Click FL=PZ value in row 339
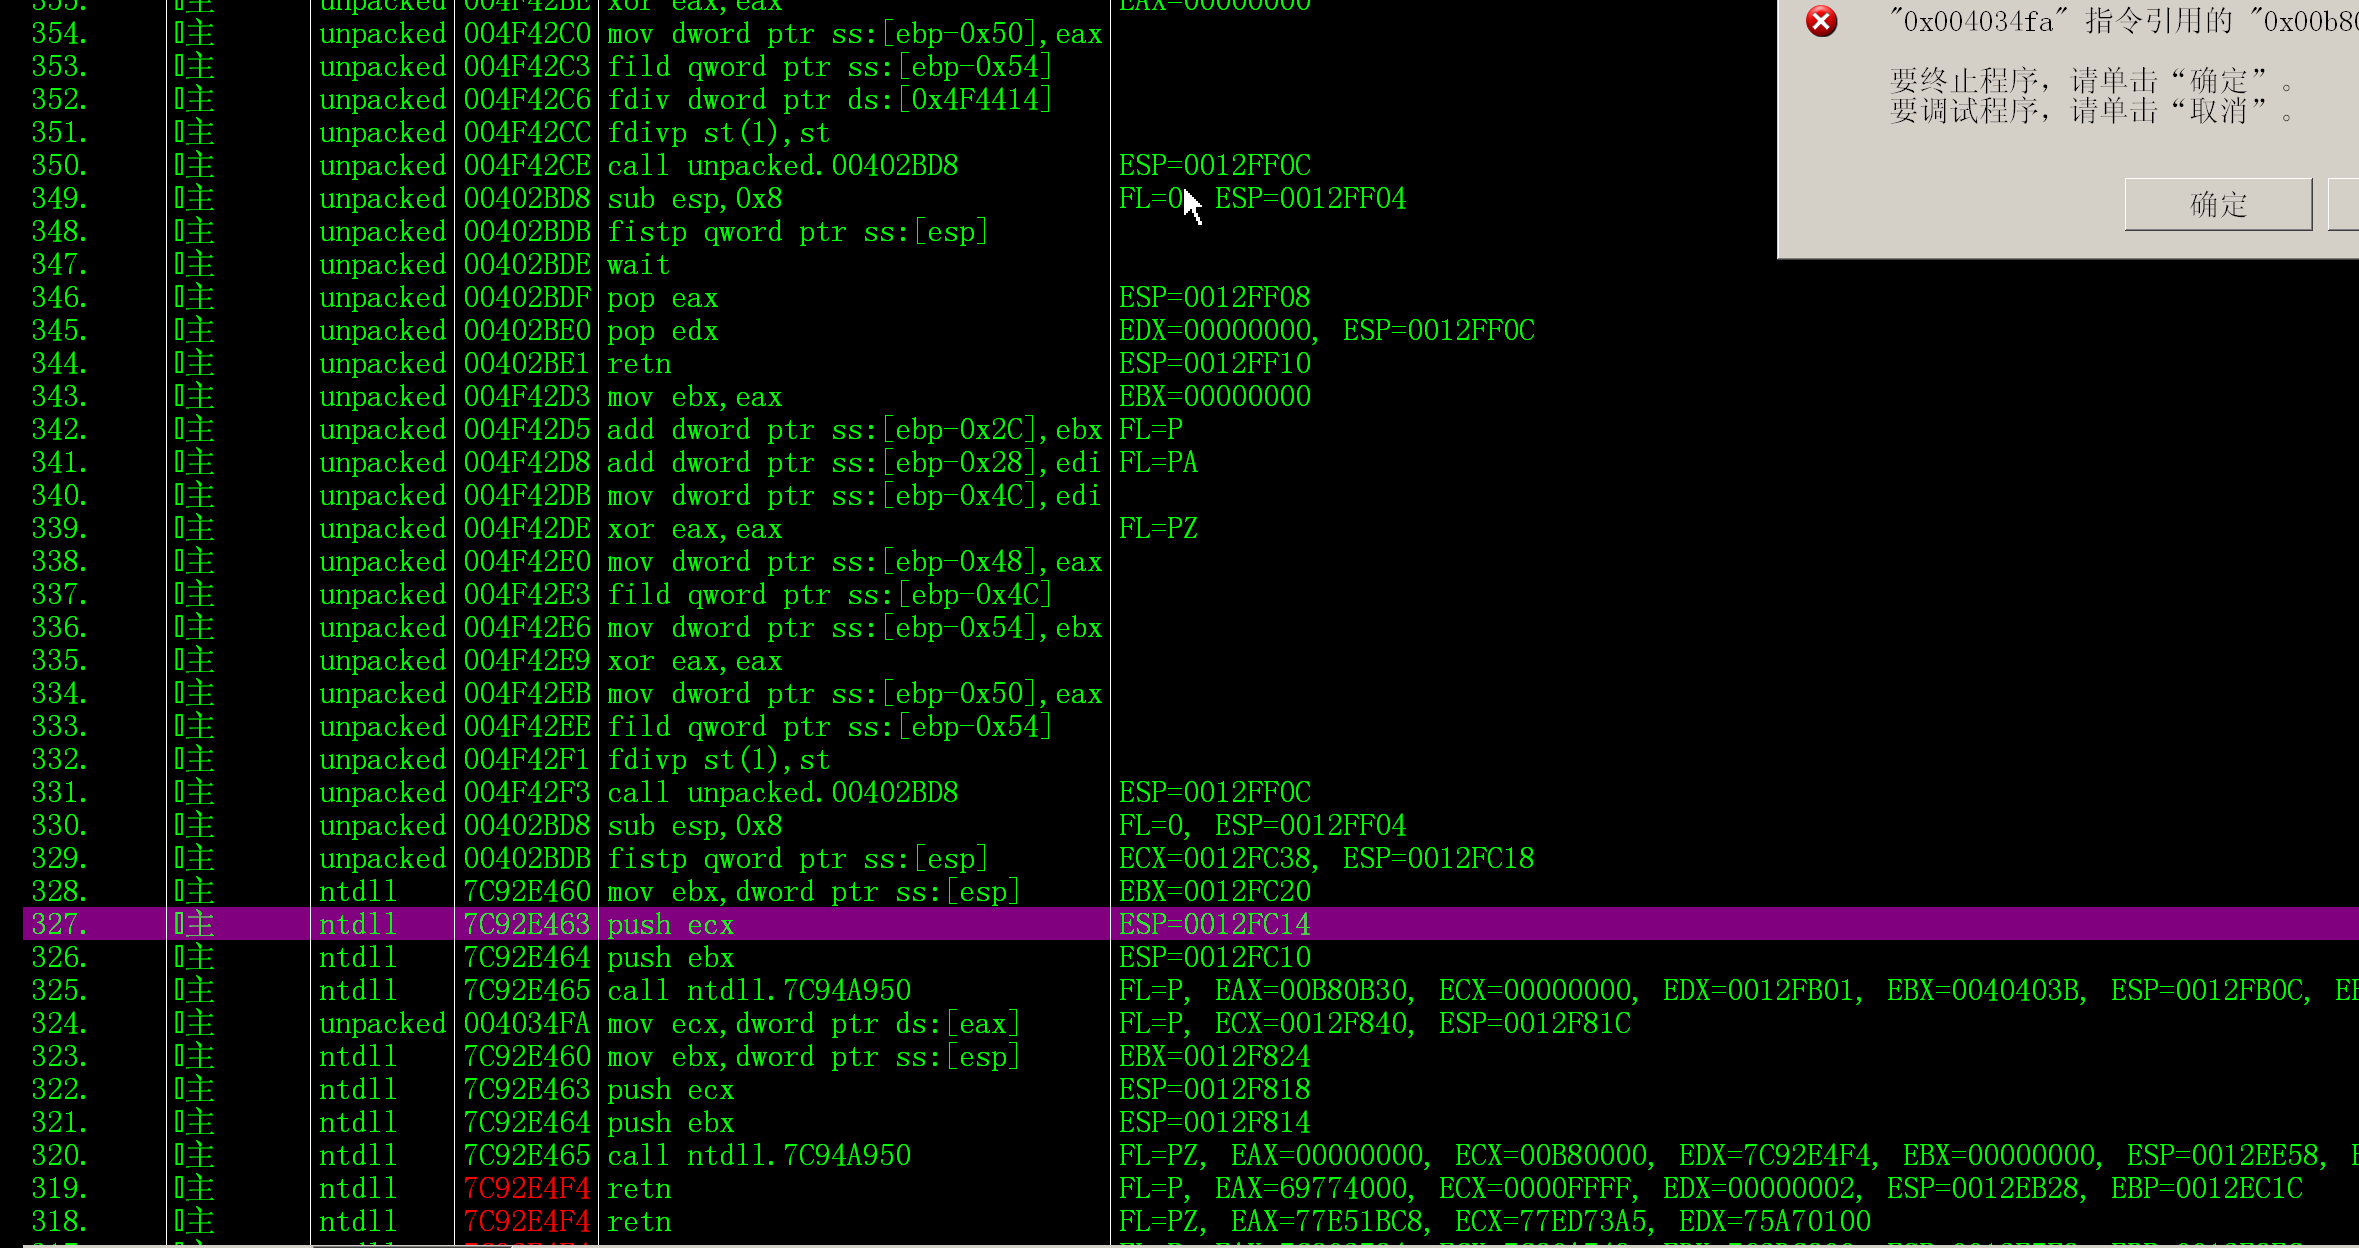This screenshot has width=2359, height=1248. tap(1158, 529)
